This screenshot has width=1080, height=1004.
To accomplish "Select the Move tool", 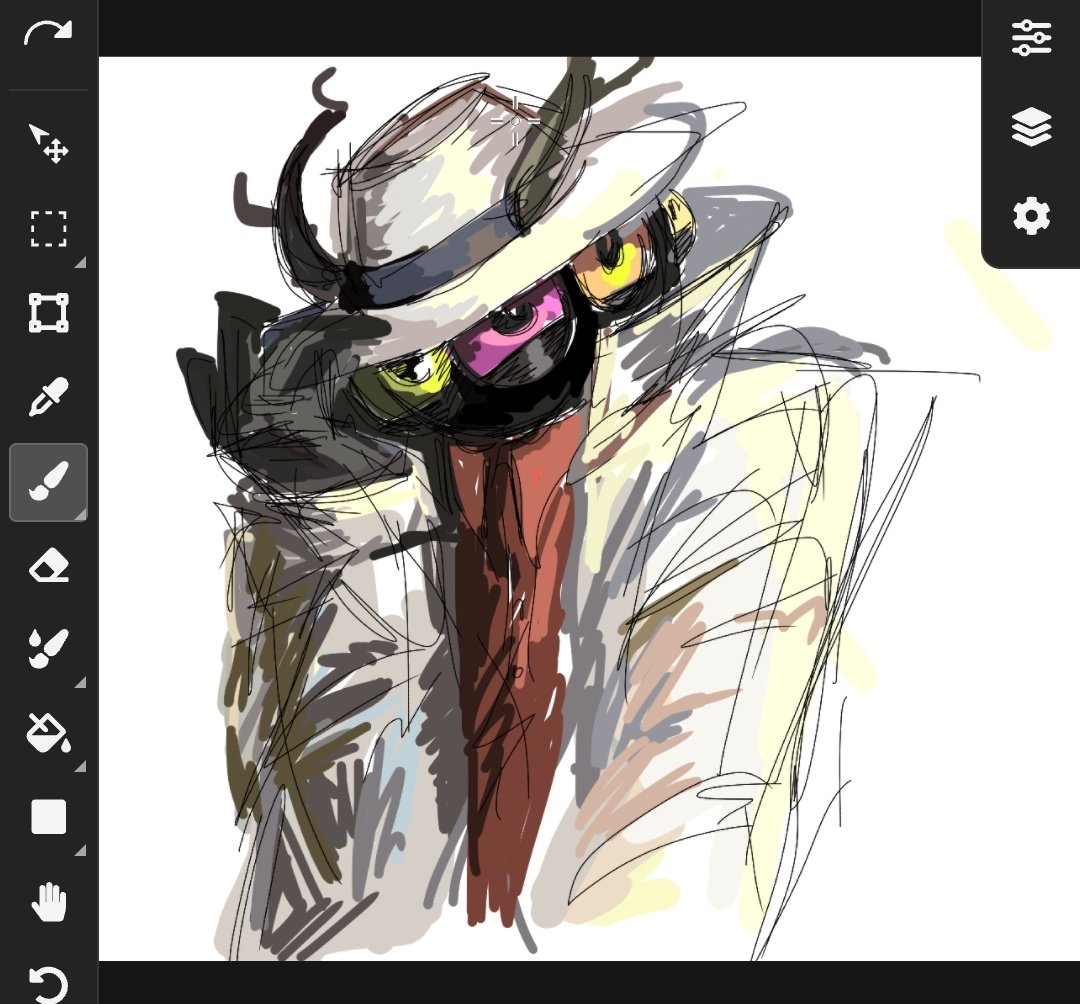I will click(48, 143).
